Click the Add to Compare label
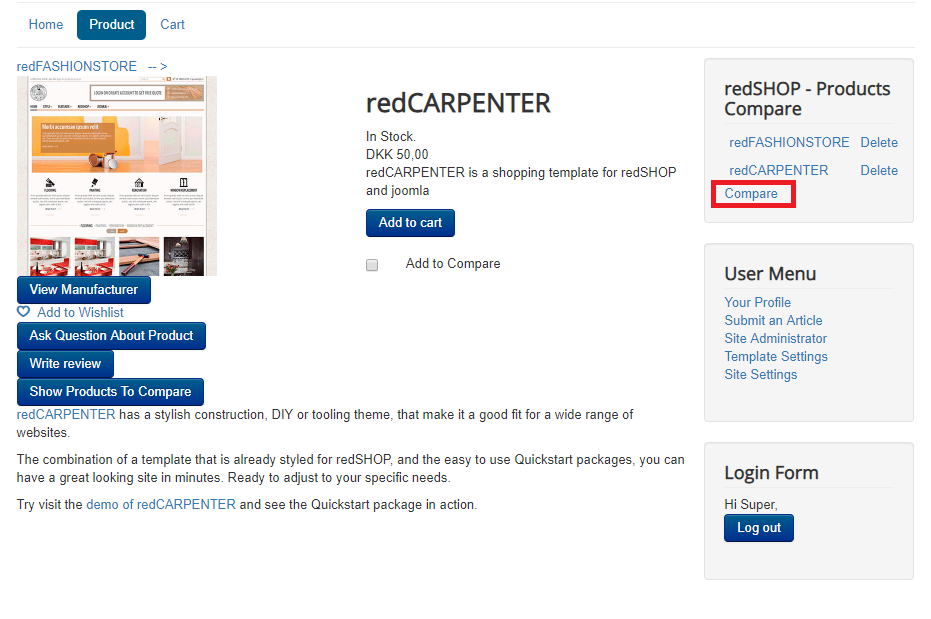Screen dimensions: 931x619 point(453,264)
